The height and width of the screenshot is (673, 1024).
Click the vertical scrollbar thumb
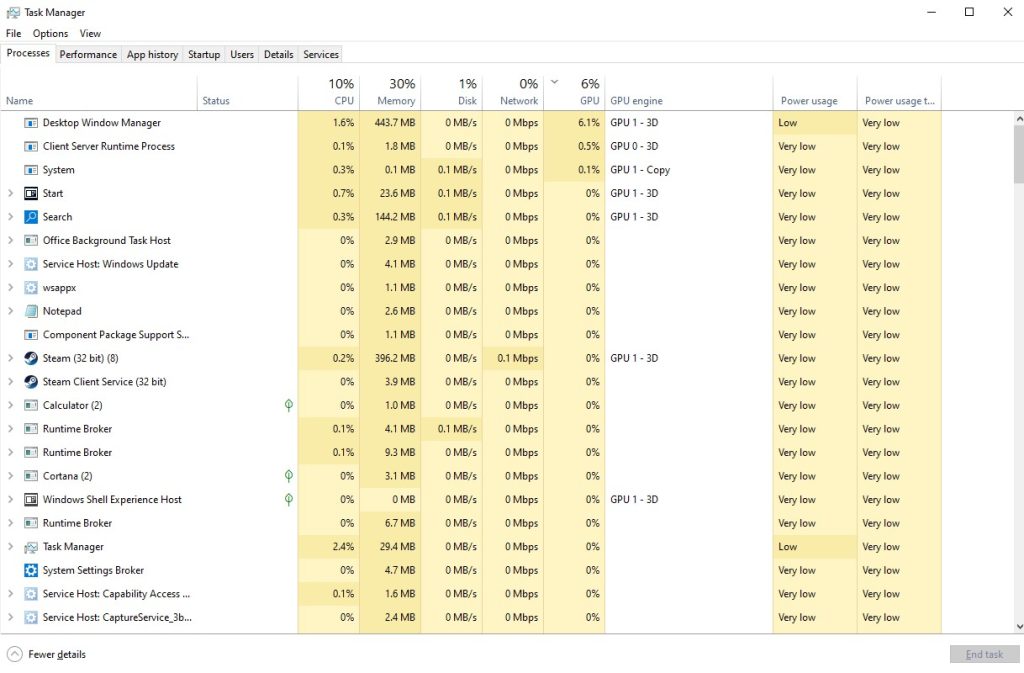pos(1019,154)
